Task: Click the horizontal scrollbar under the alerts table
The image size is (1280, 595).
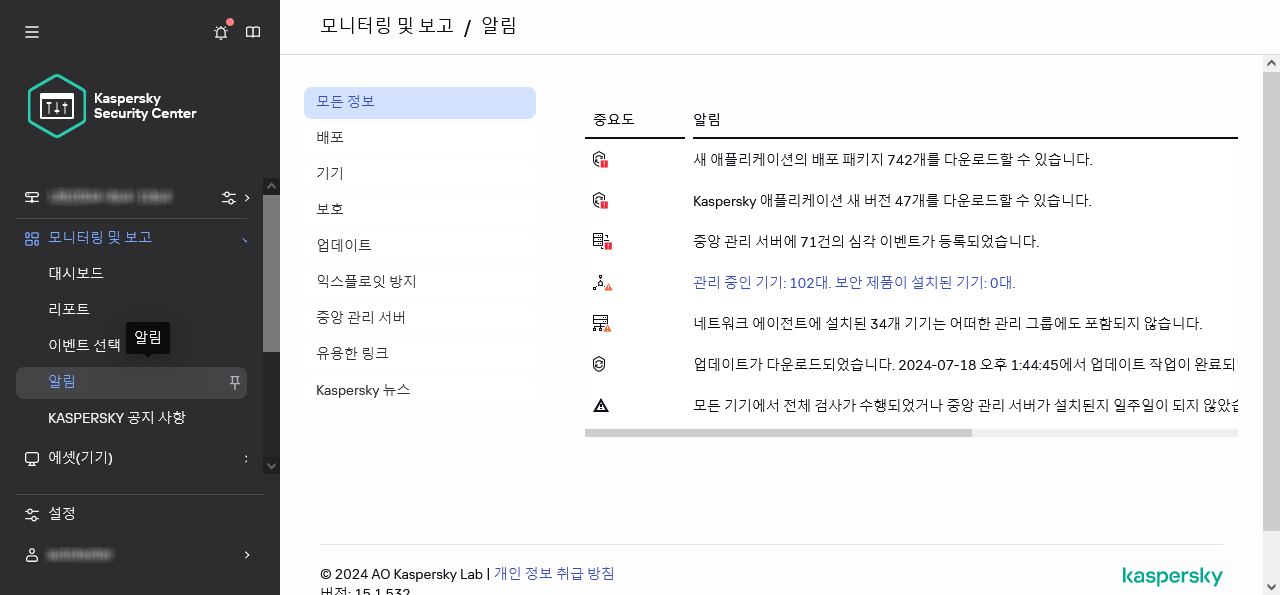Action: pyautogui.click(x=780, y=433)
